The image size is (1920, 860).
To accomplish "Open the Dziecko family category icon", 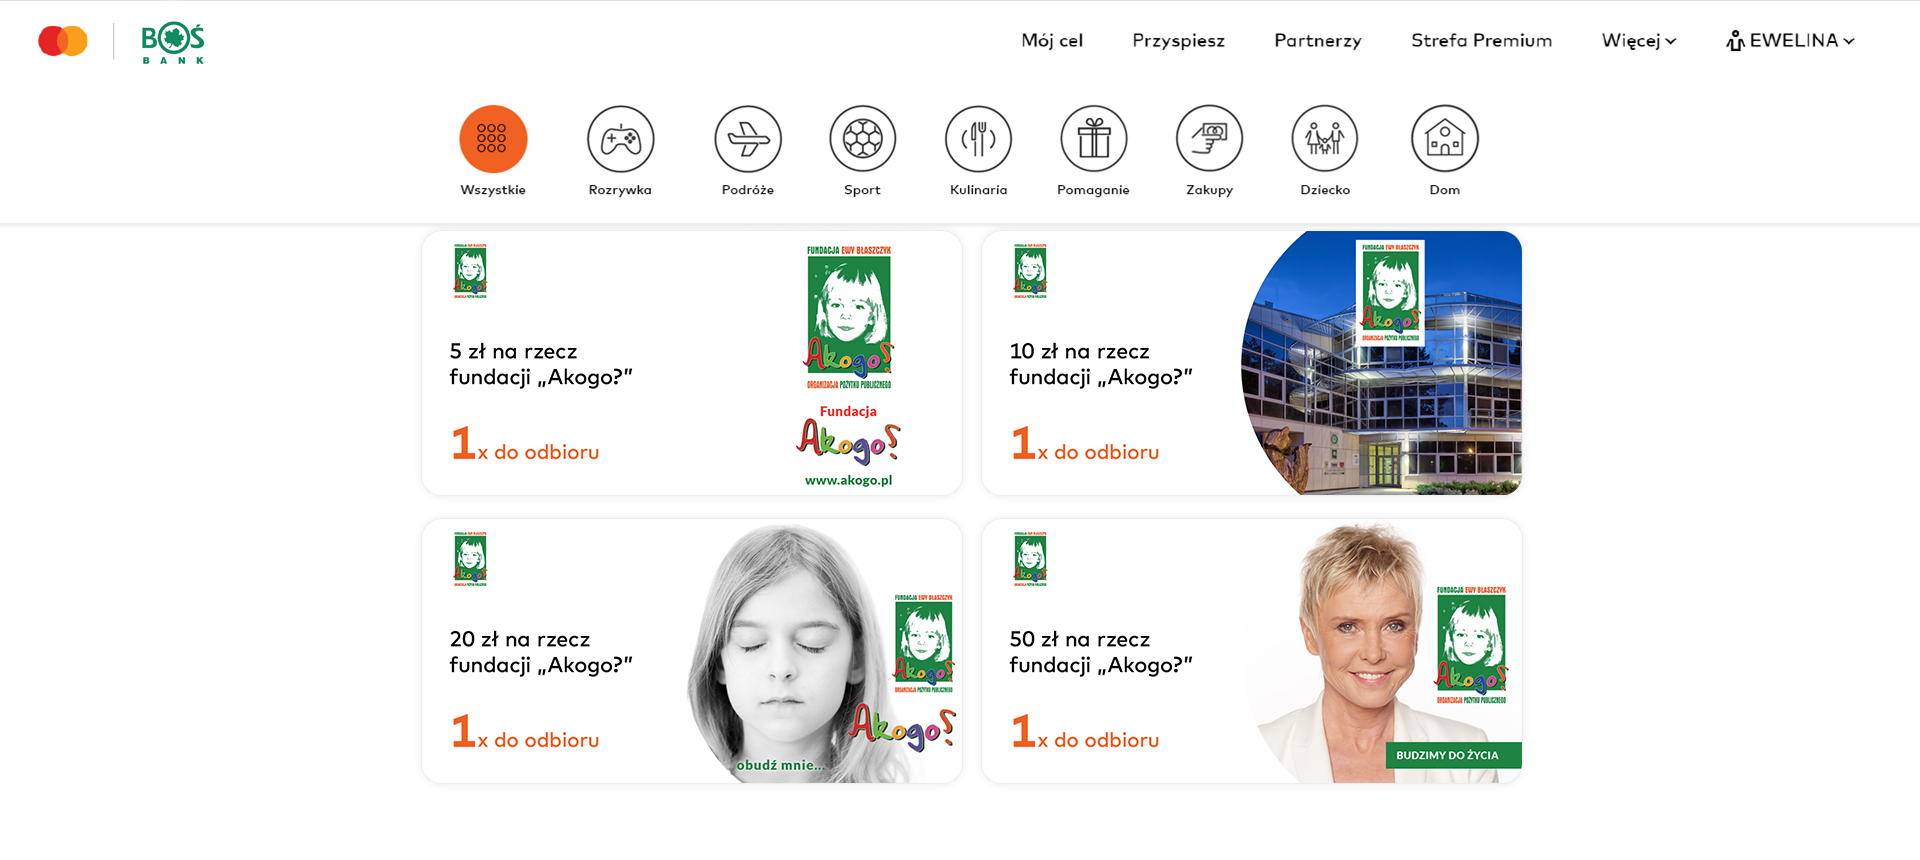I will click(x=1325, y=139).
